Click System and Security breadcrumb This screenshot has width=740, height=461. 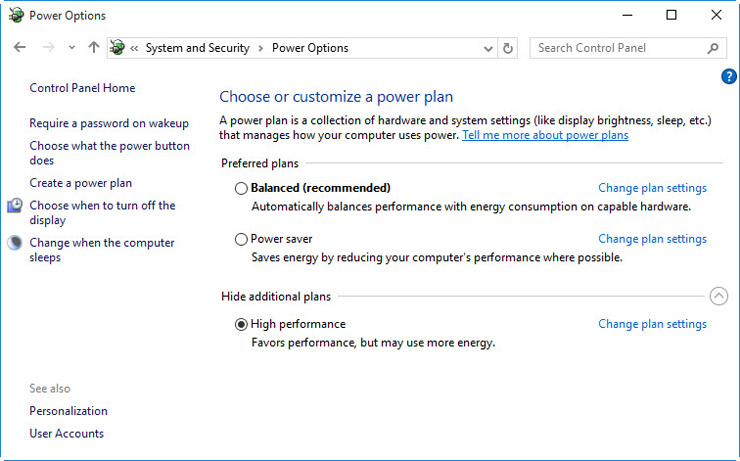coord(197,48)
